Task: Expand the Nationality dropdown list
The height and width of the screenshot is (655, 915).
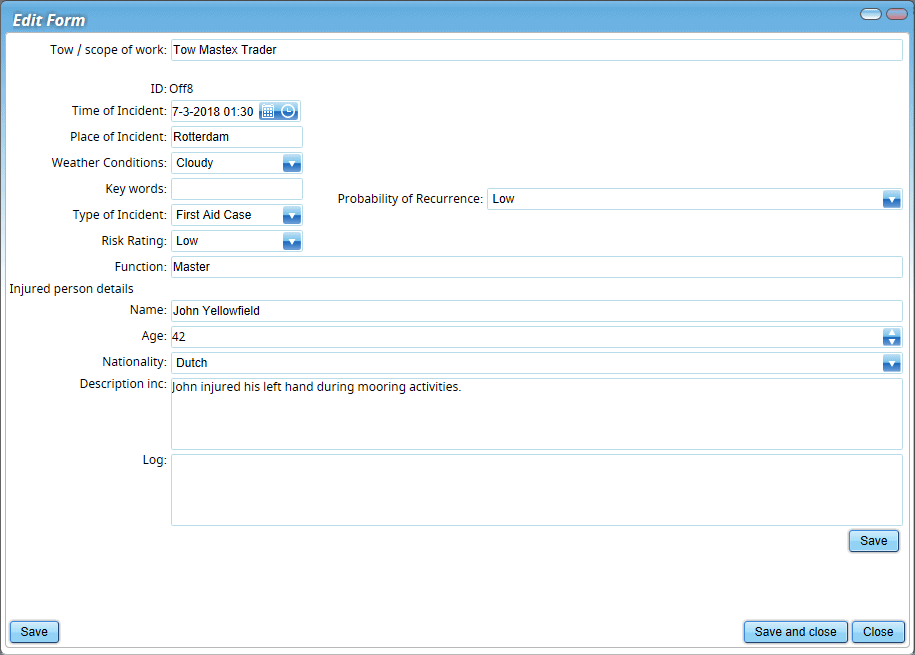Action: tap(892, 363)
